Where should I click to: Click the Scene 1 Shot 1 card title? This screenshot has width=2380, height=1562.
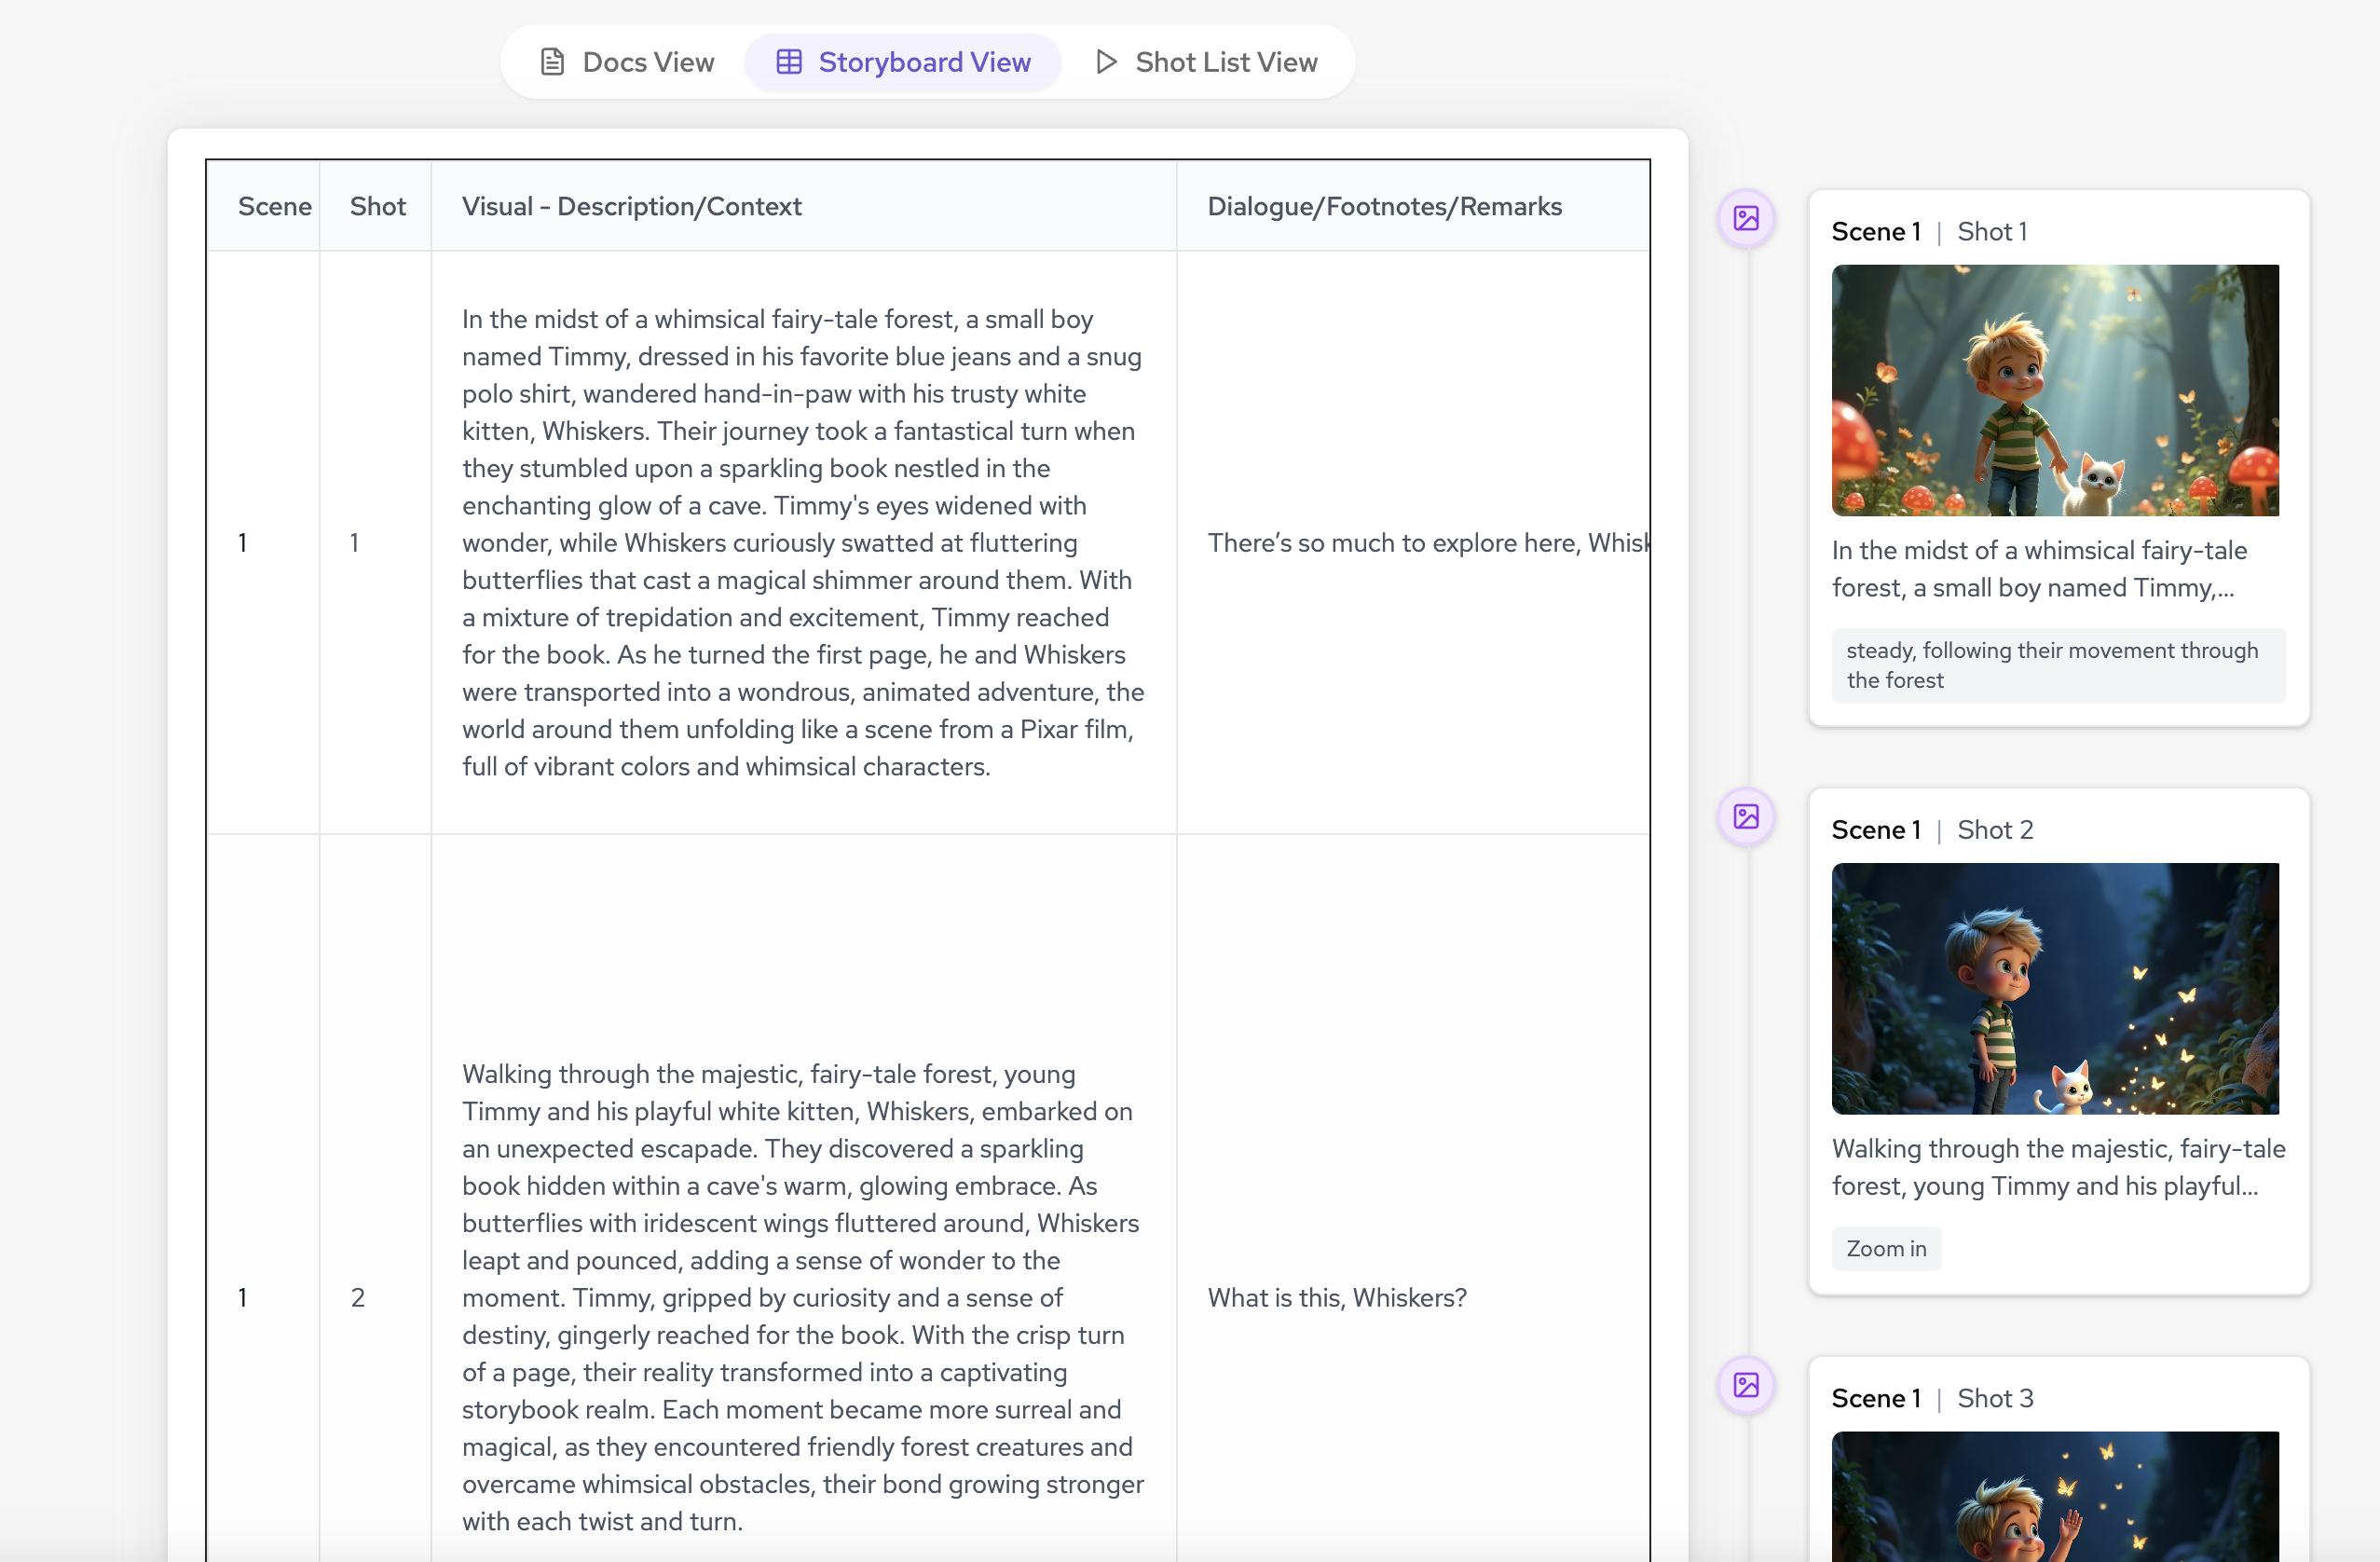point(1928,232)
